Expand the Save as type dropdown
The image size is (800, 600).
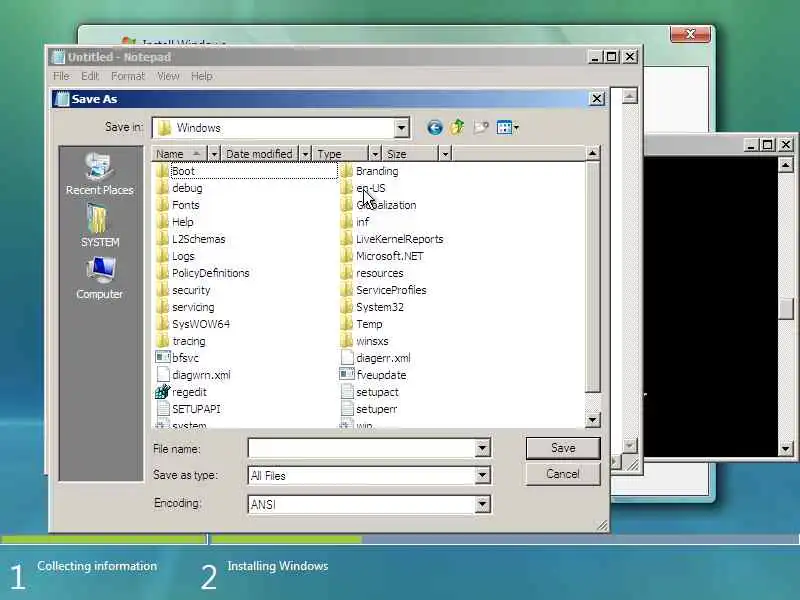tap(482, 476)
